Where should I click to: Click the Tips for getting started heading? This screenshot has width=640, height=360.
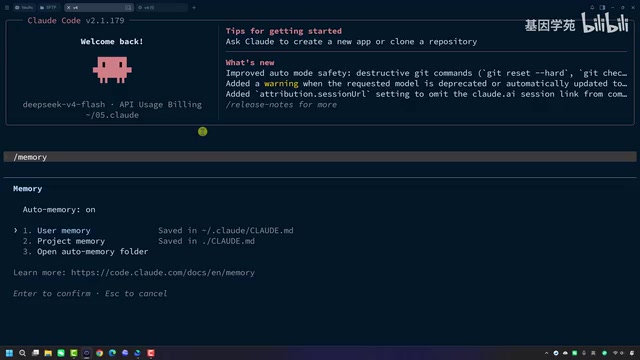pyautogui.click(x=284, y=31)
